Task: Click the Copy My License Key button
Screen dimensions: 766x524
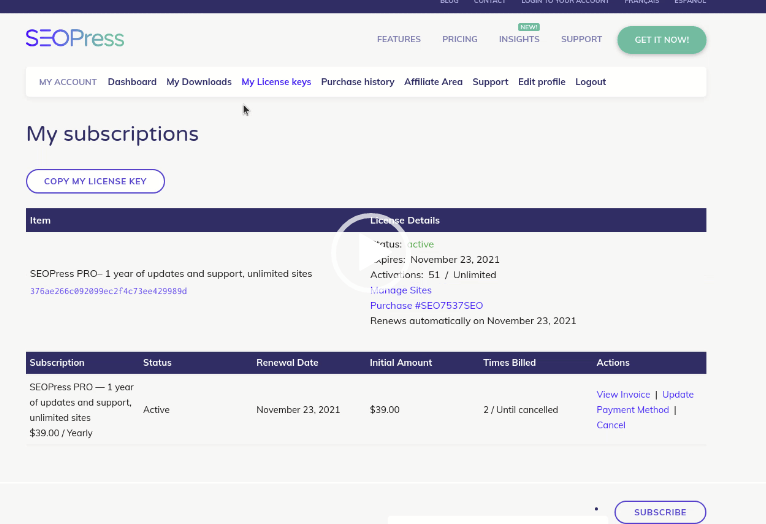Action: [95, 181]
